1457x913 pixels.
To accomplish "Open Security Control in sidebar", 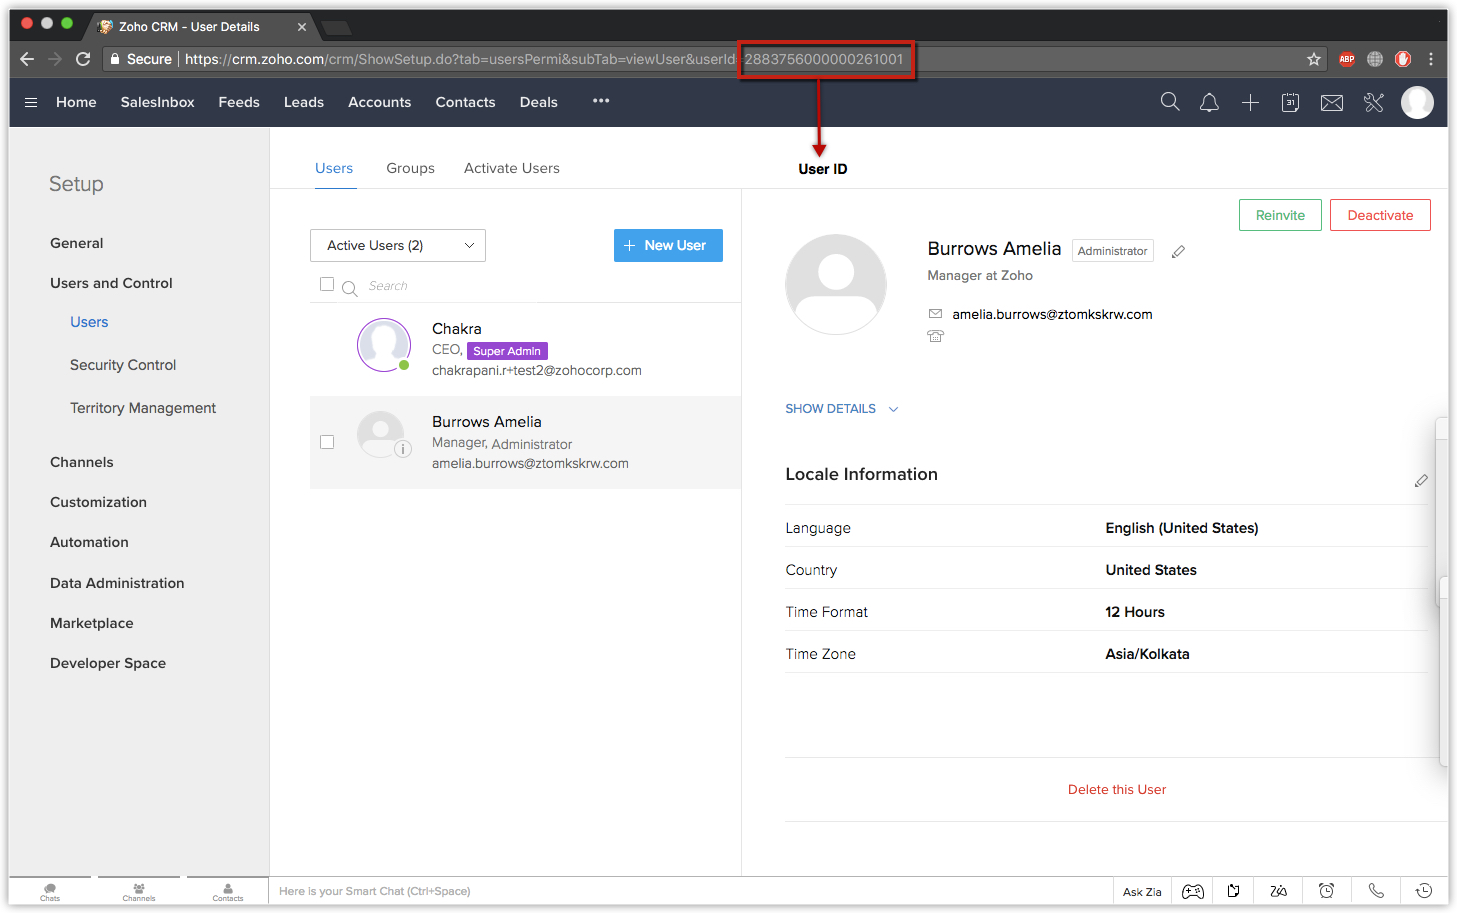I will [123, 365].
